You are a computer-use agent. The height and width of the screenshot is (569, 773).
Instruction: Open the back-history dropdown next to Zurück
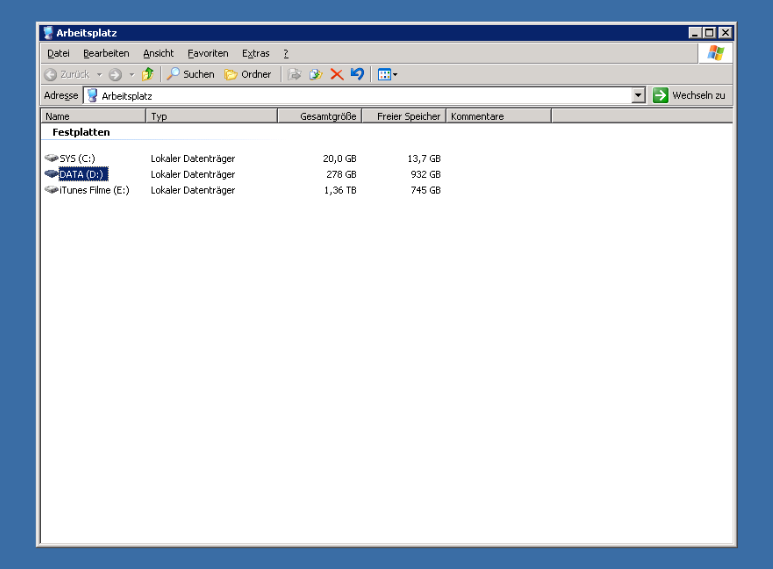(x=99, y=74)
